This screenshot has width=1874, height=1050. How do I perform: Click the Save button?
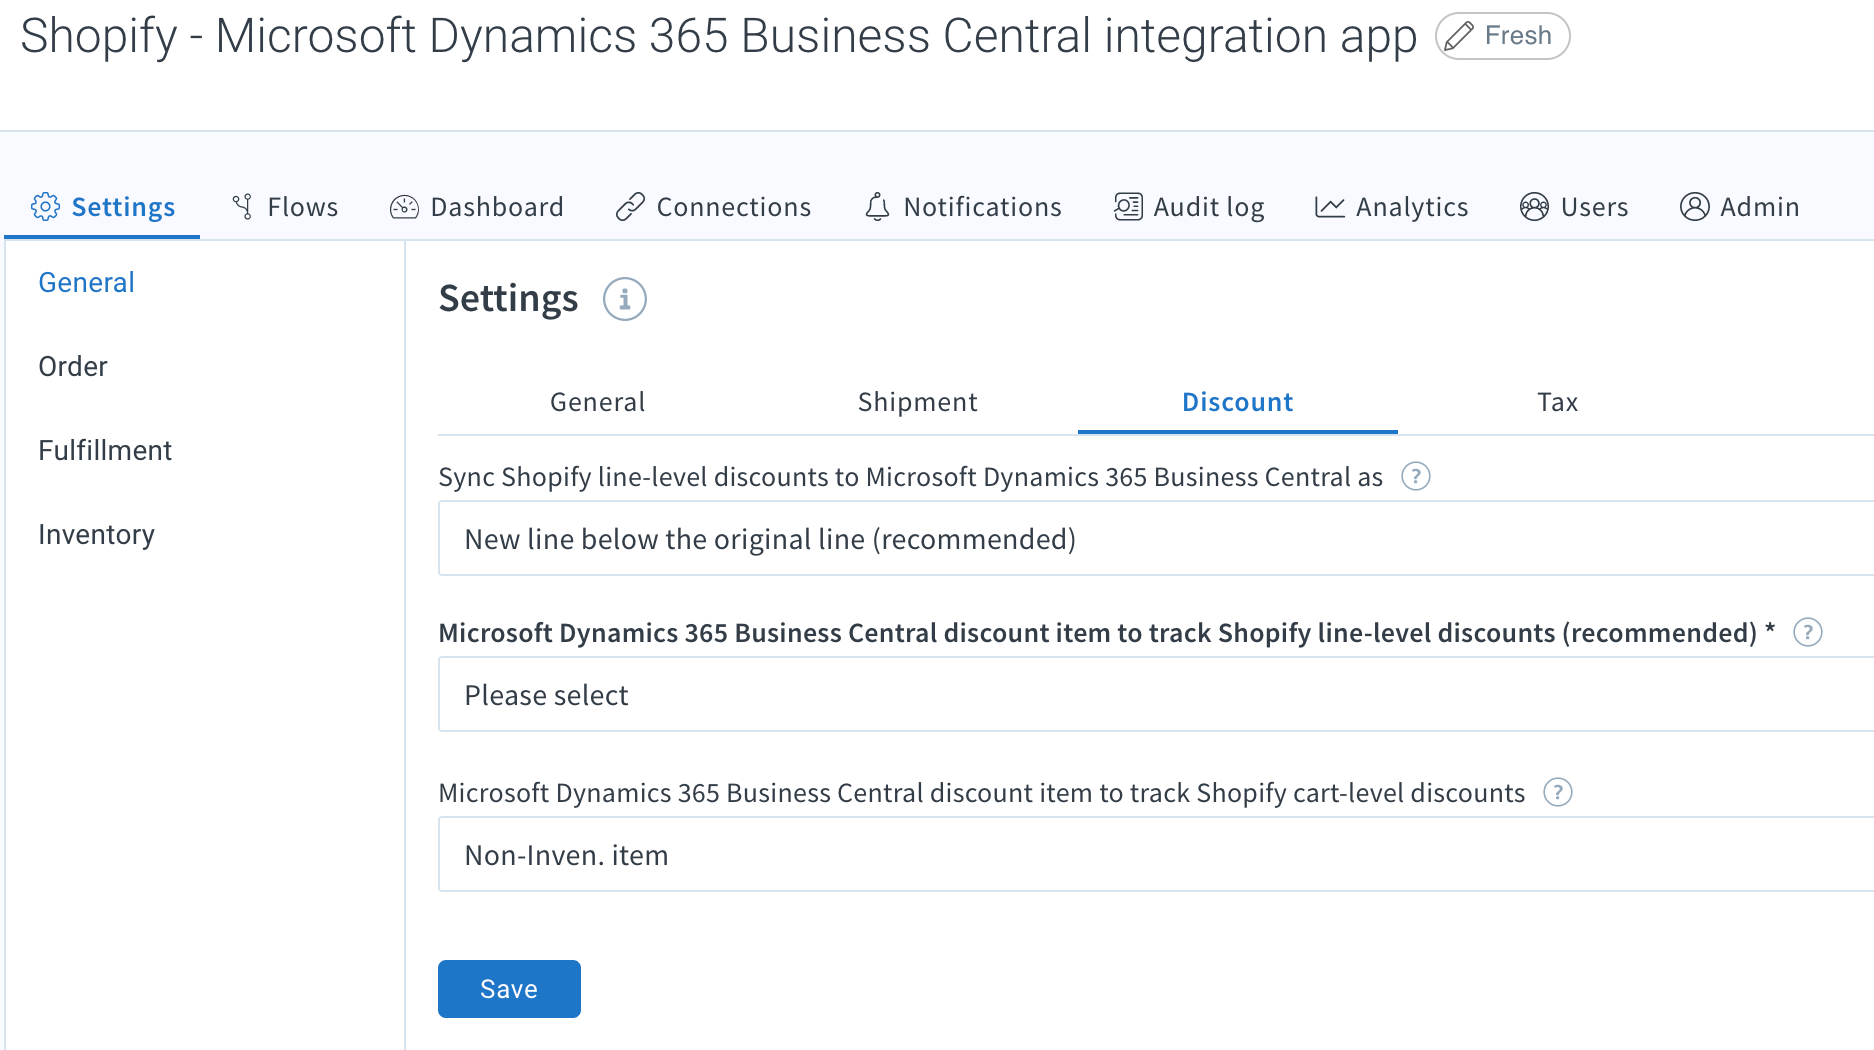[509, 989]
